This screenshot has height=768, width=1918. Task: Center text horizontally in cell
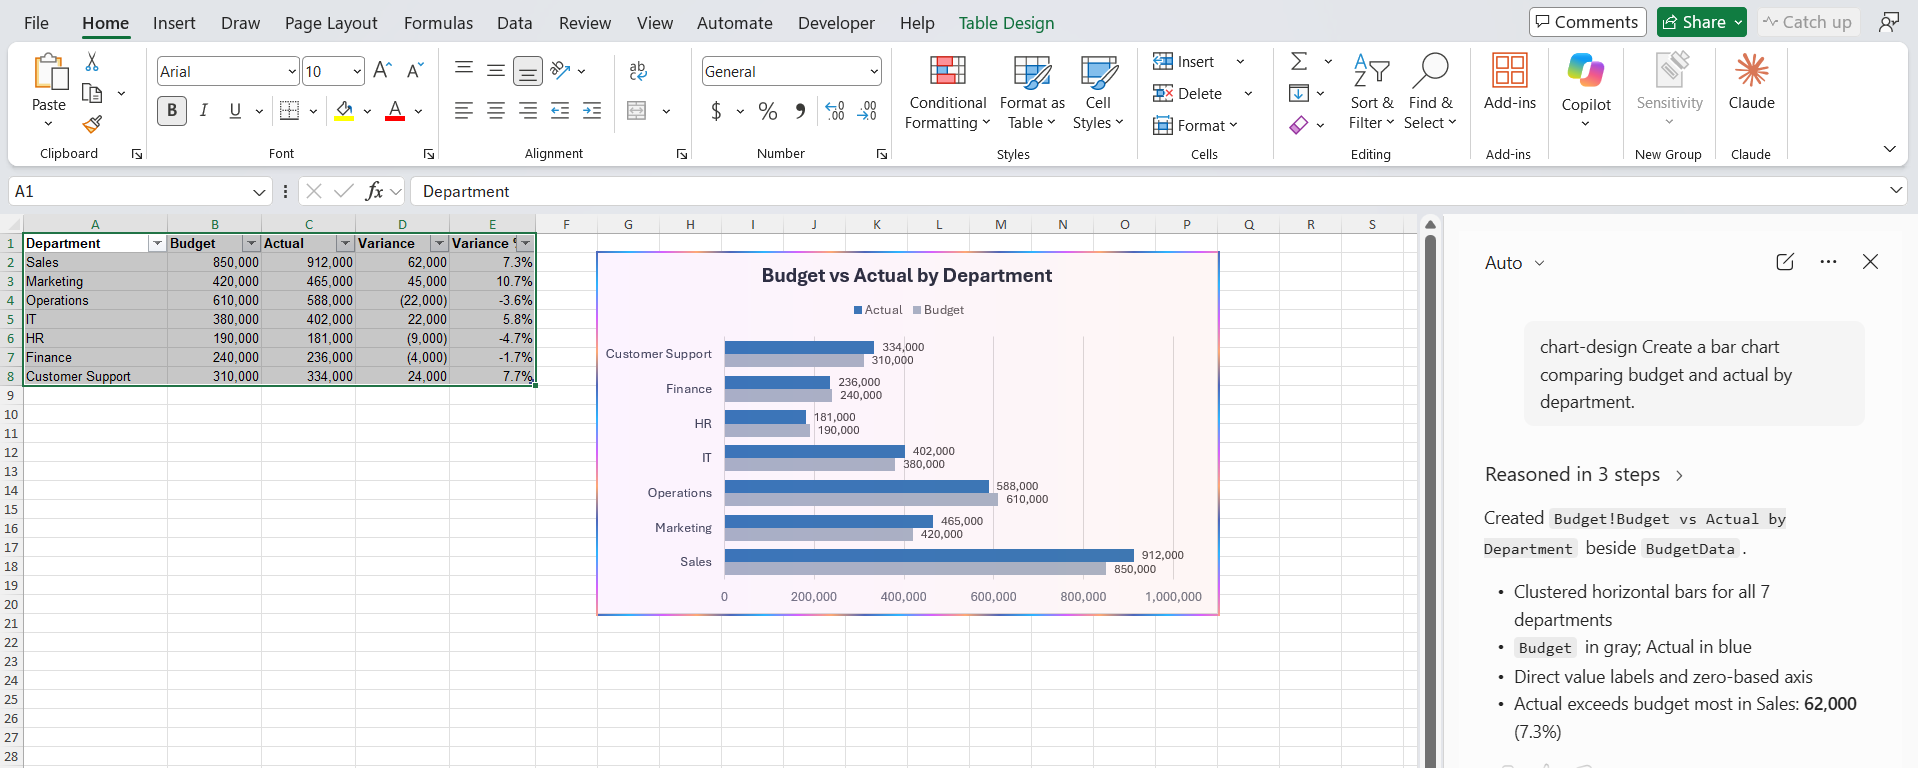(x=496, y=111)
